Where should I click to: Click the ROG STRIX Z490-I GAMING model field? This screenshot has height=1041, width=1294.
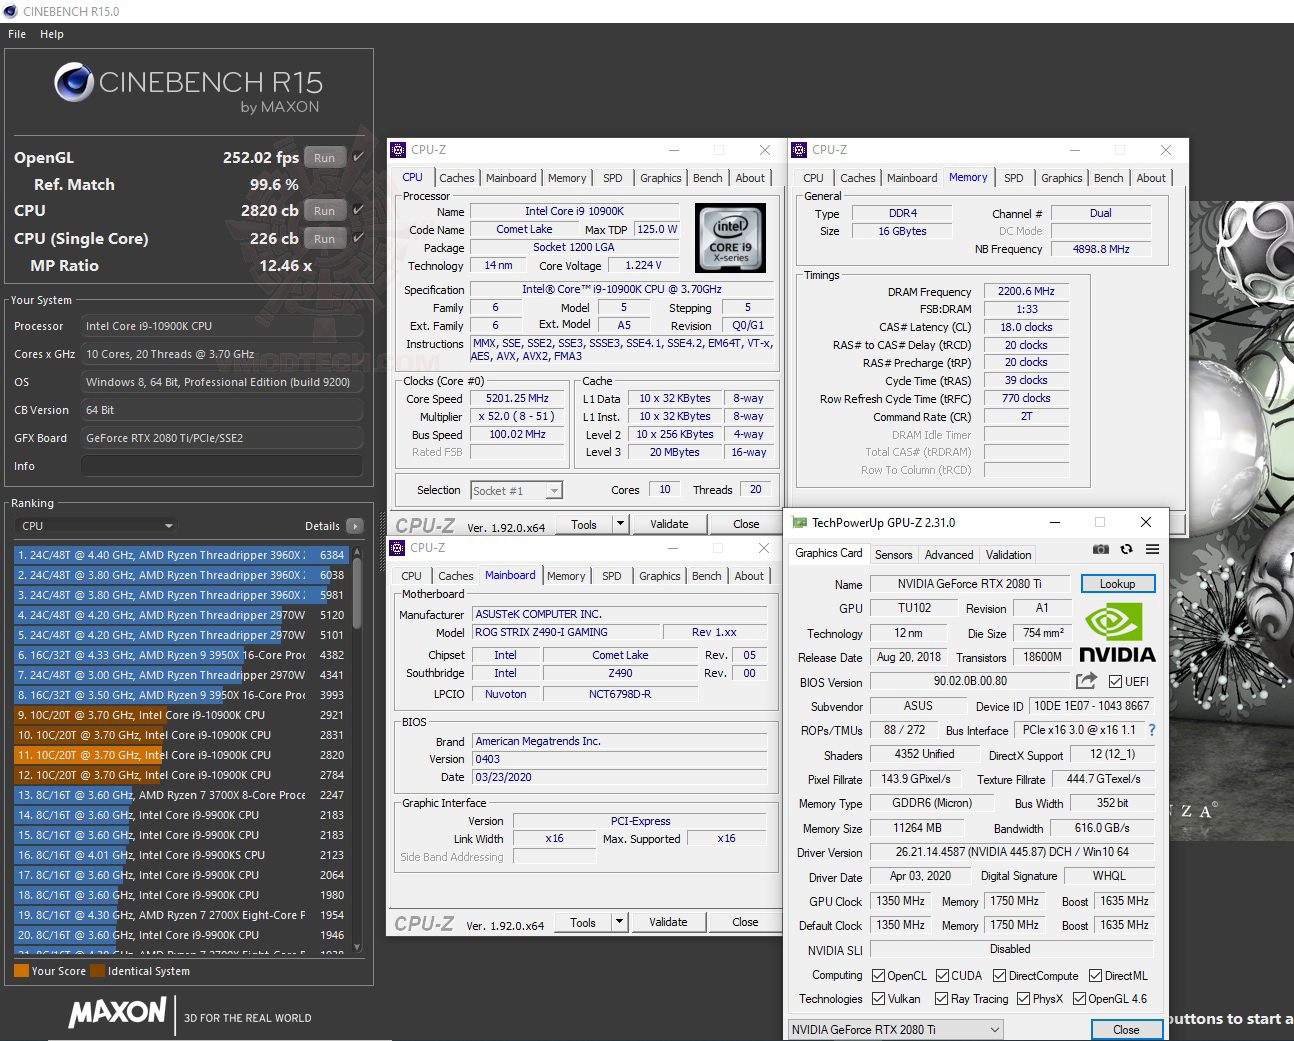pos(565,632)
